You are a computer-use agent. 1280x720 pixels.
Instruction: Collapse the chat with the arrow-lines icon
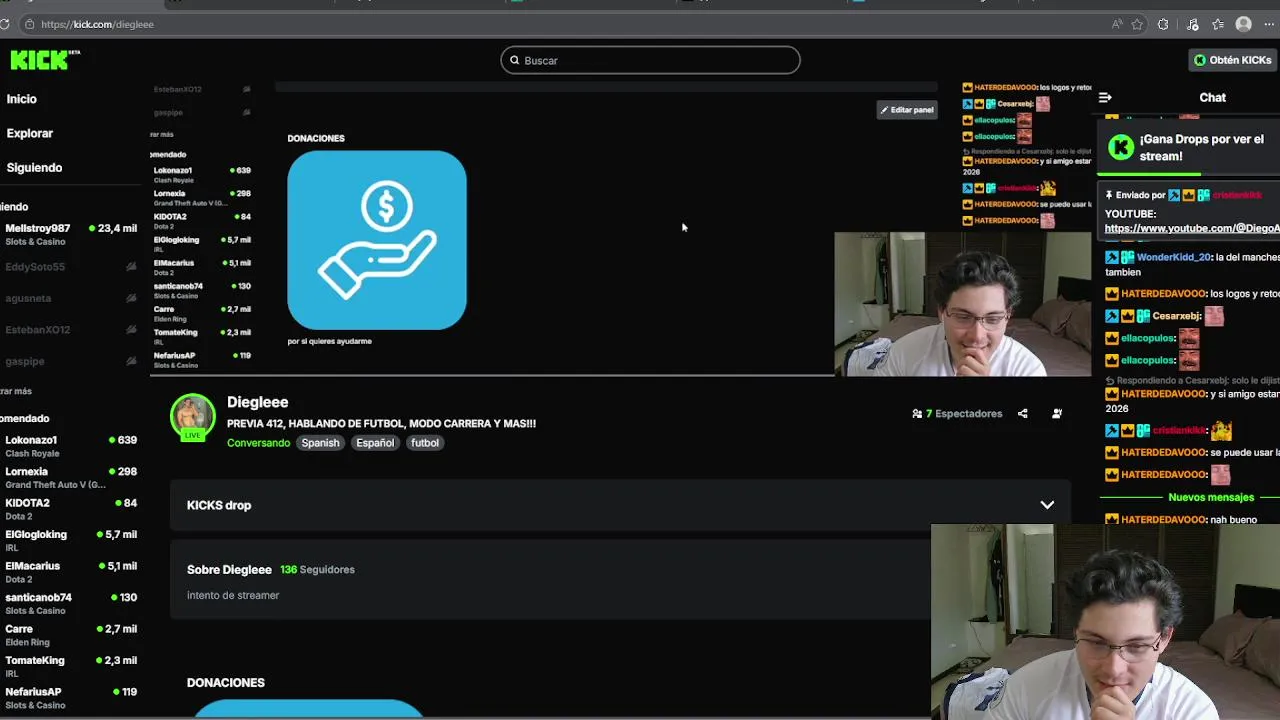click(1105, 97)
